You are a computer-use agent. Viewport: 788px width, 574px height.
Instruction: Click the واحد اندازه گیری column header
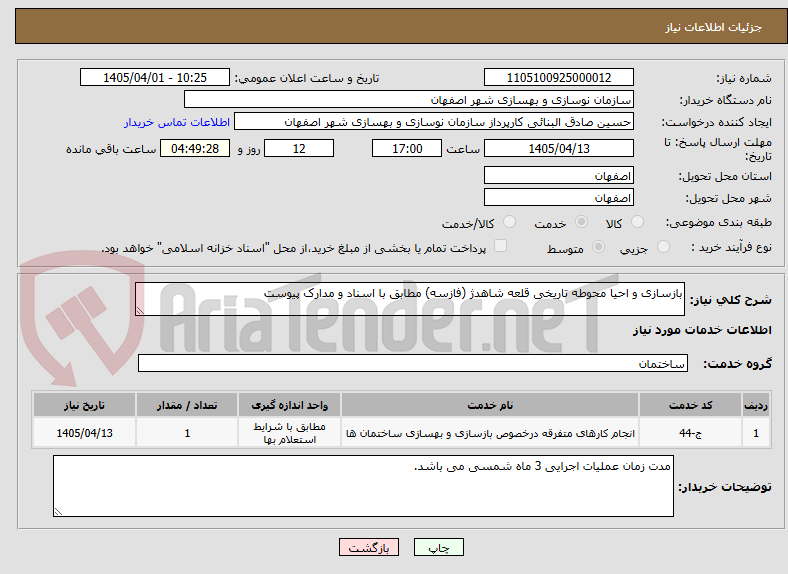tap(289, 405)
